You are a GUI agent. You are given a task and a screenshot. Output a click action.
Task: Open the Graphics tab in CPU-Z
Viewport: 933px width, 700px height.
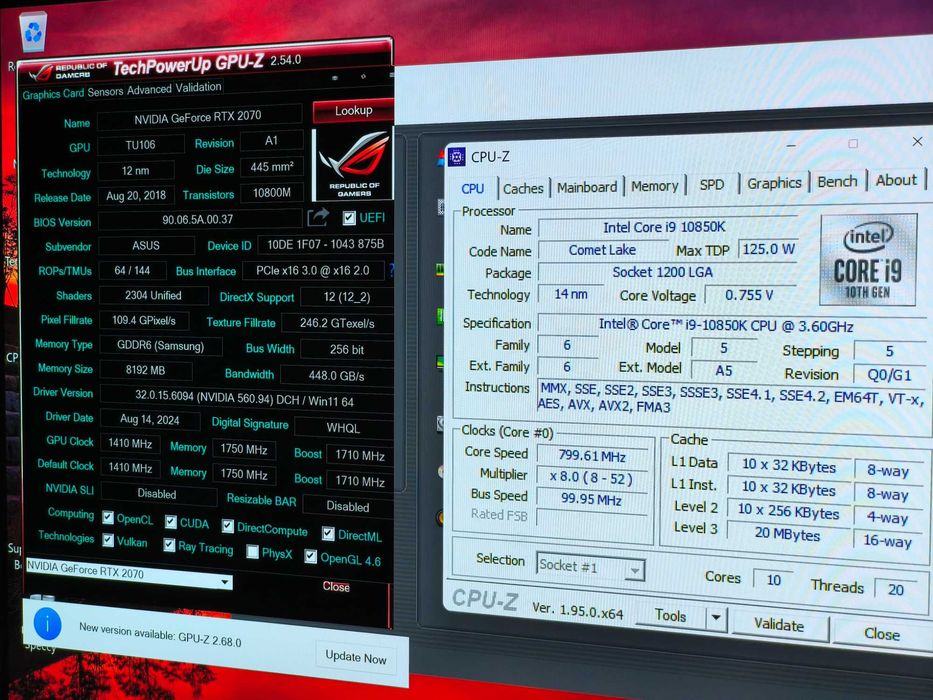pos(774,183)
